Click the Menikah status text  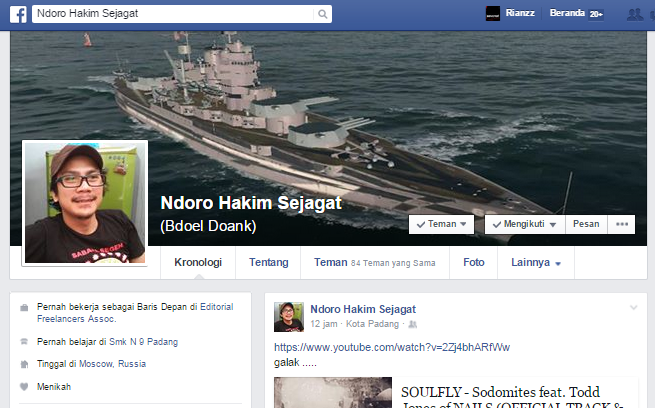coord(54,387)
